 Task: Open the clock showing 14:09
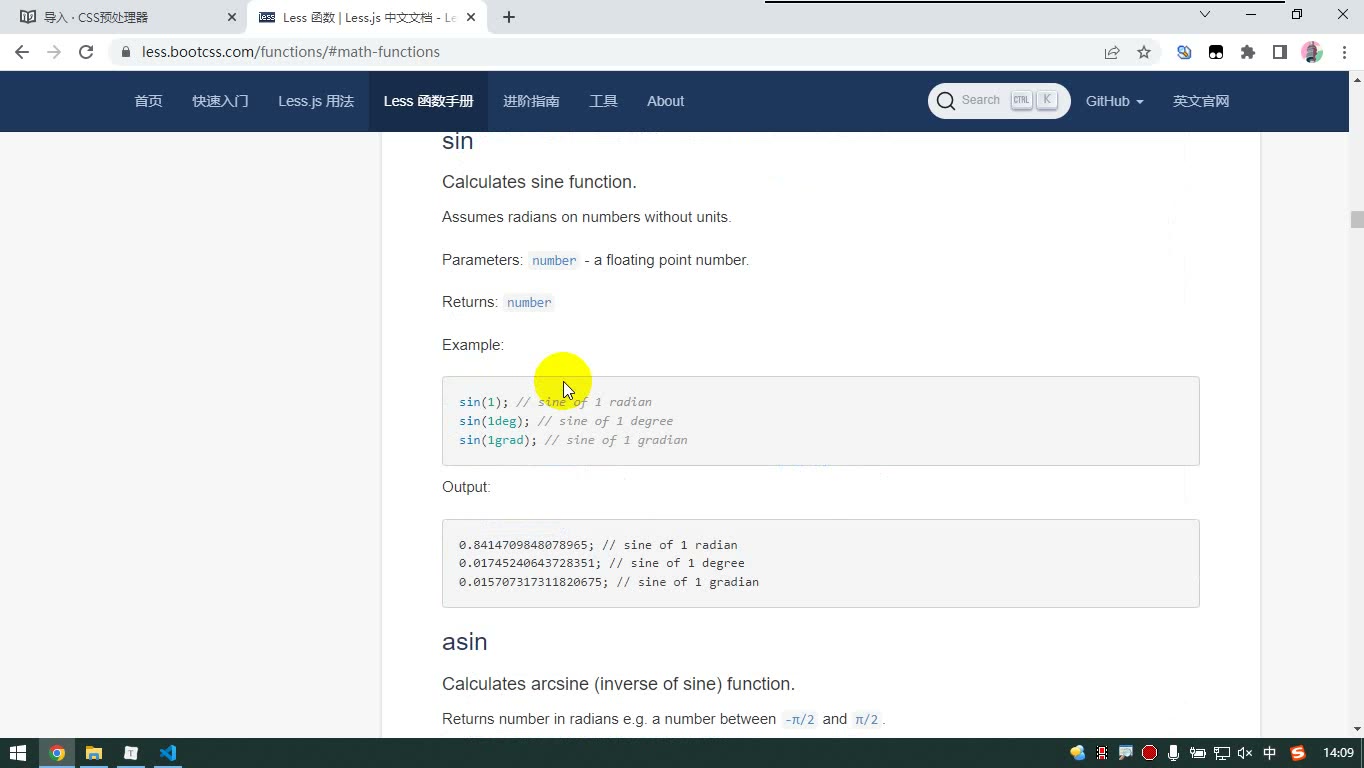click(x=1338, y=753)
